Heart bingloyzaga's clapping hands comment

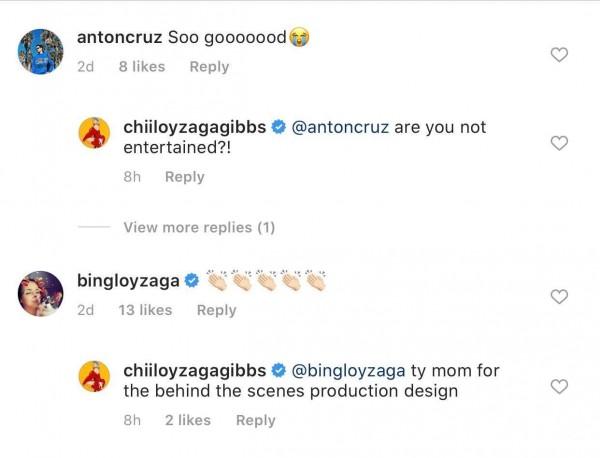[x=560, y=297]
